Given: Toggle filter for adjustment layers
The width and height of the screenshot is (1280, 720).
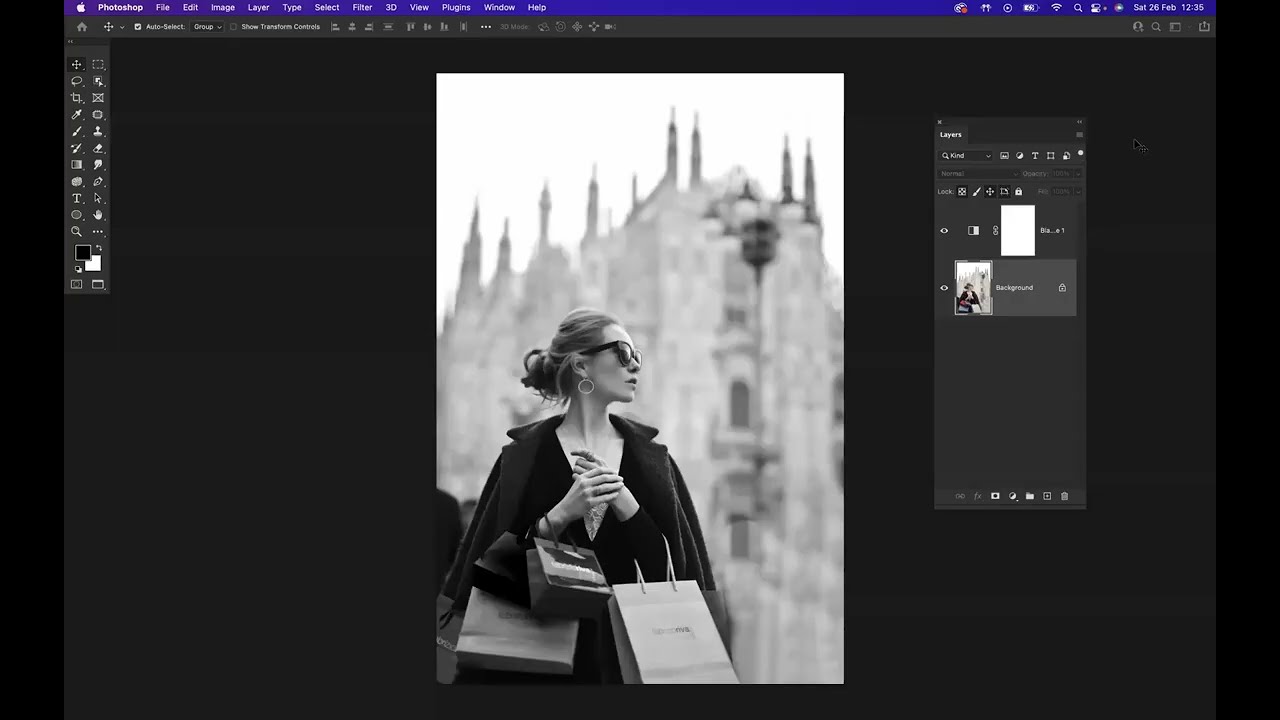Looking at the screenshot, I should pyautogui.click(x=1019, y=156).
